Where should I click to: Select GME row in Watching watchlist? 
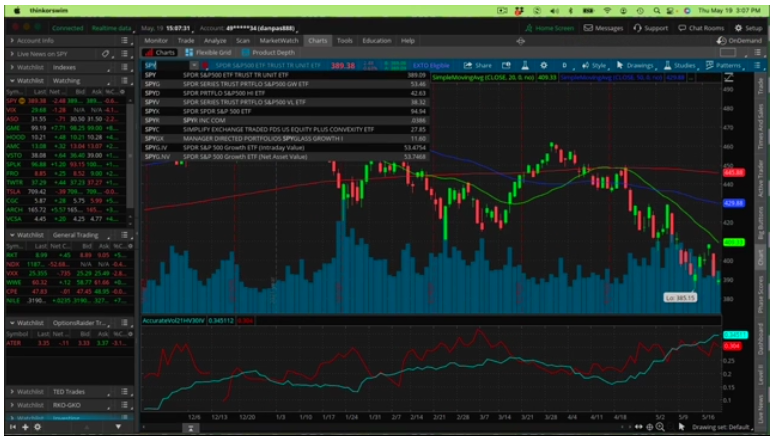click(65, 128)
